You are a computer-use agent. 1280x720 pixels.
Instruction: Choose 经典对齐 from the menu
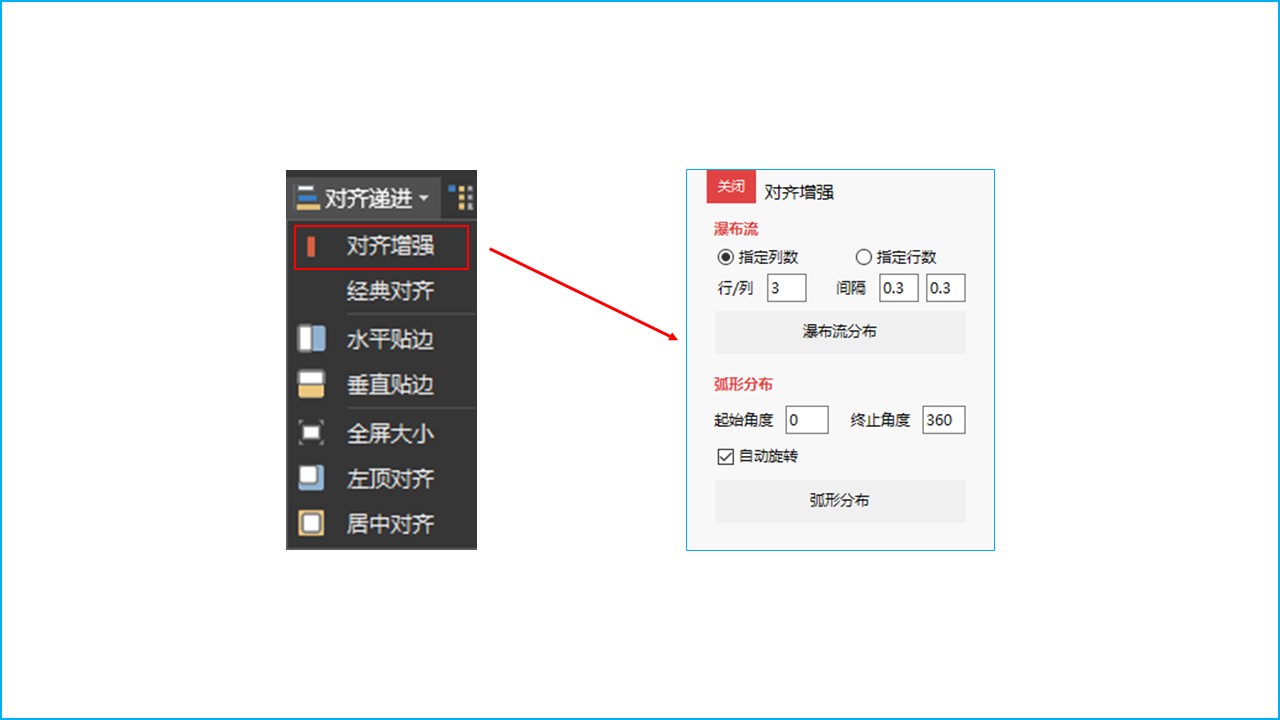pyautogui.click(x=390, y=292)
